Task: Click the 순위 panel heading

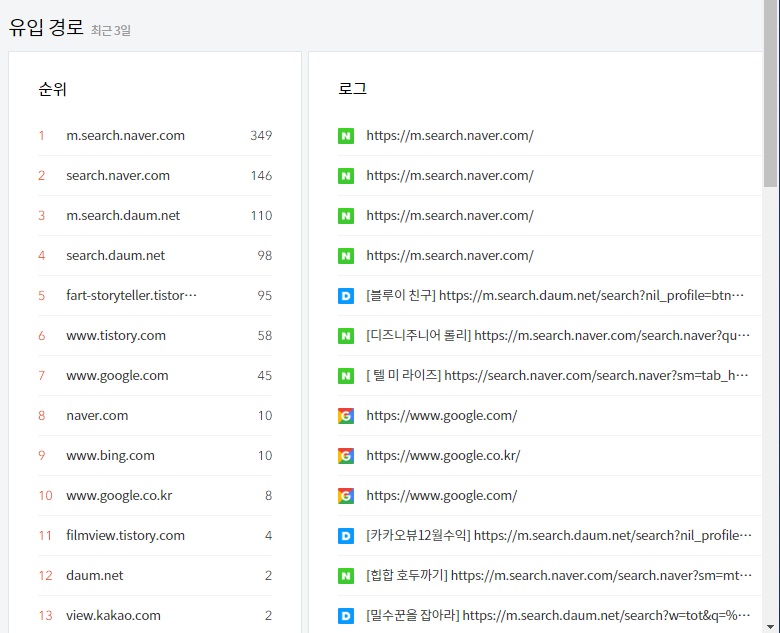Action: [x=52, y=89]
